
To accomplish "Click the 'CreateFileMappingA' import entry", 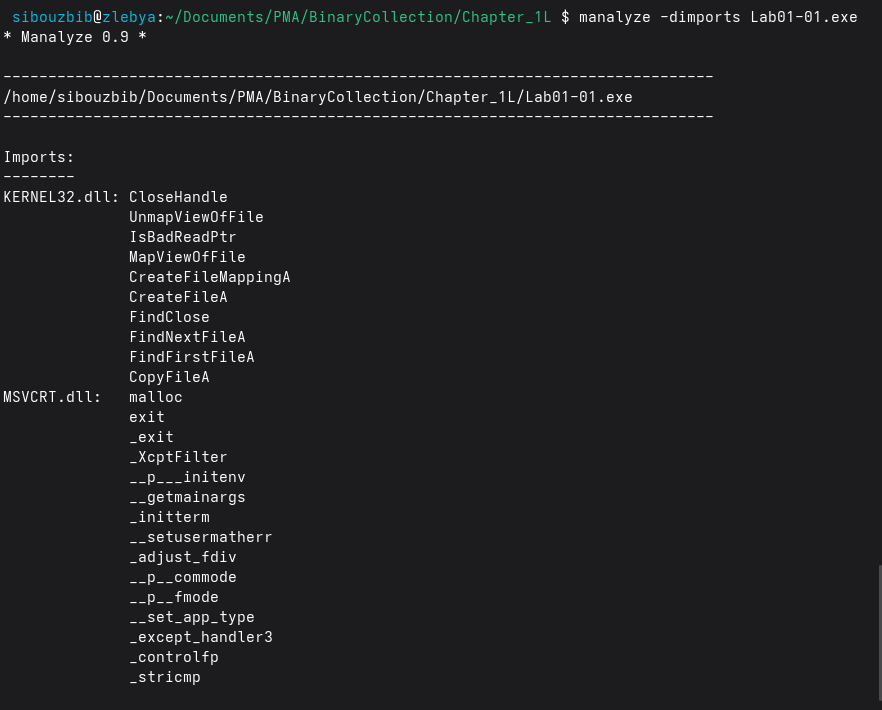I will pos(209,277).
